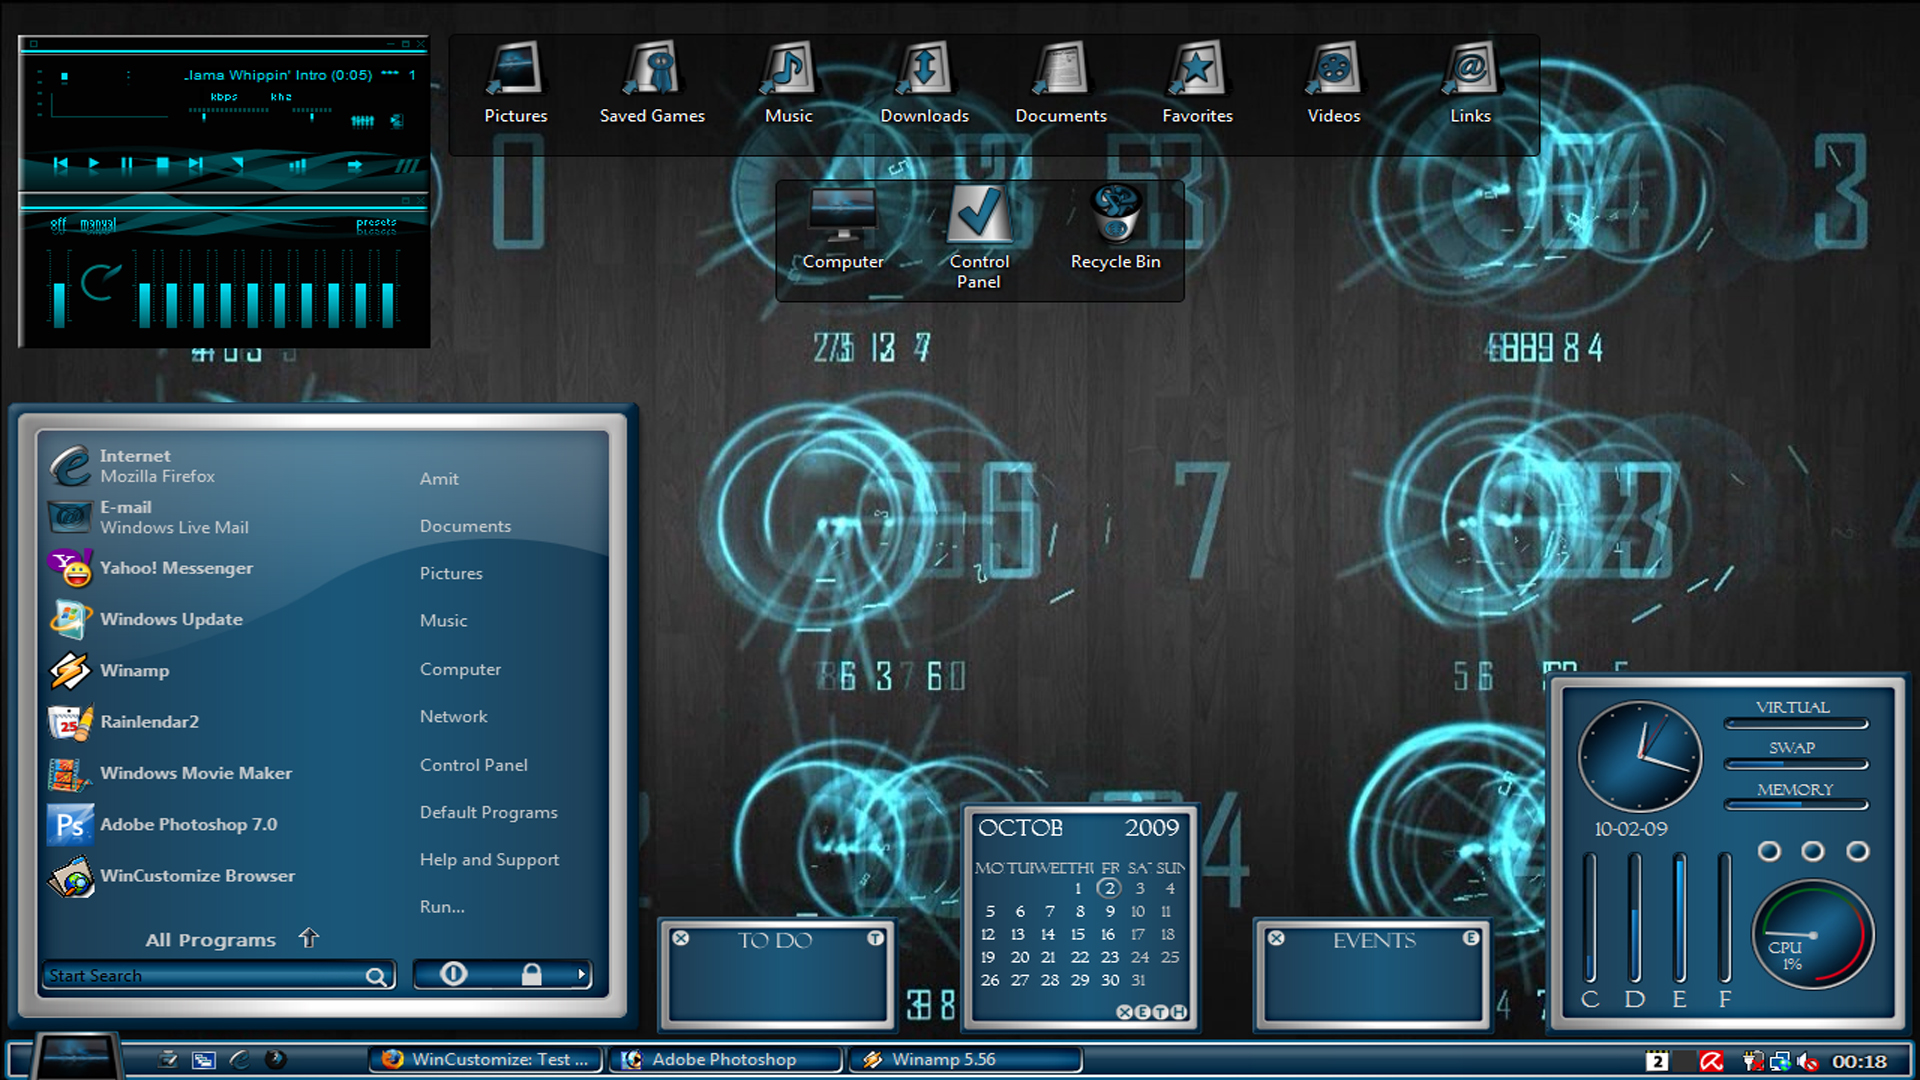Toggle Winamp playlist window icon
1920x1080 pixels.
tap(397, 121)
